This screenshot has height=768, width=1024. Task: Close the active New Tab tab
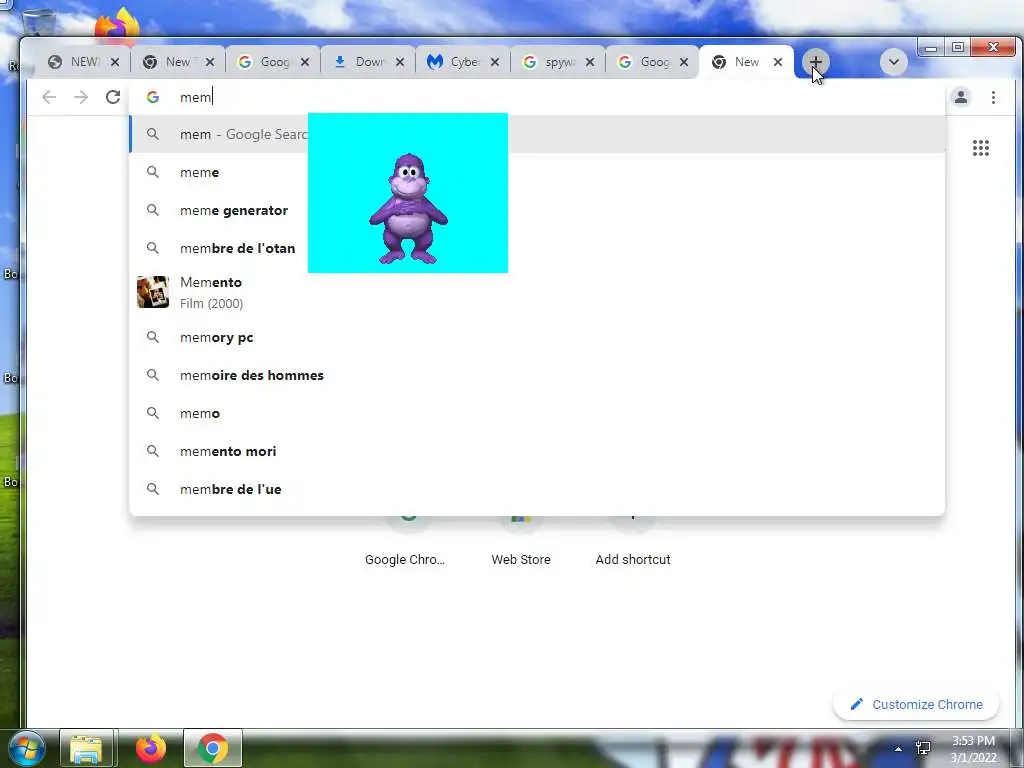pos(777,62)
